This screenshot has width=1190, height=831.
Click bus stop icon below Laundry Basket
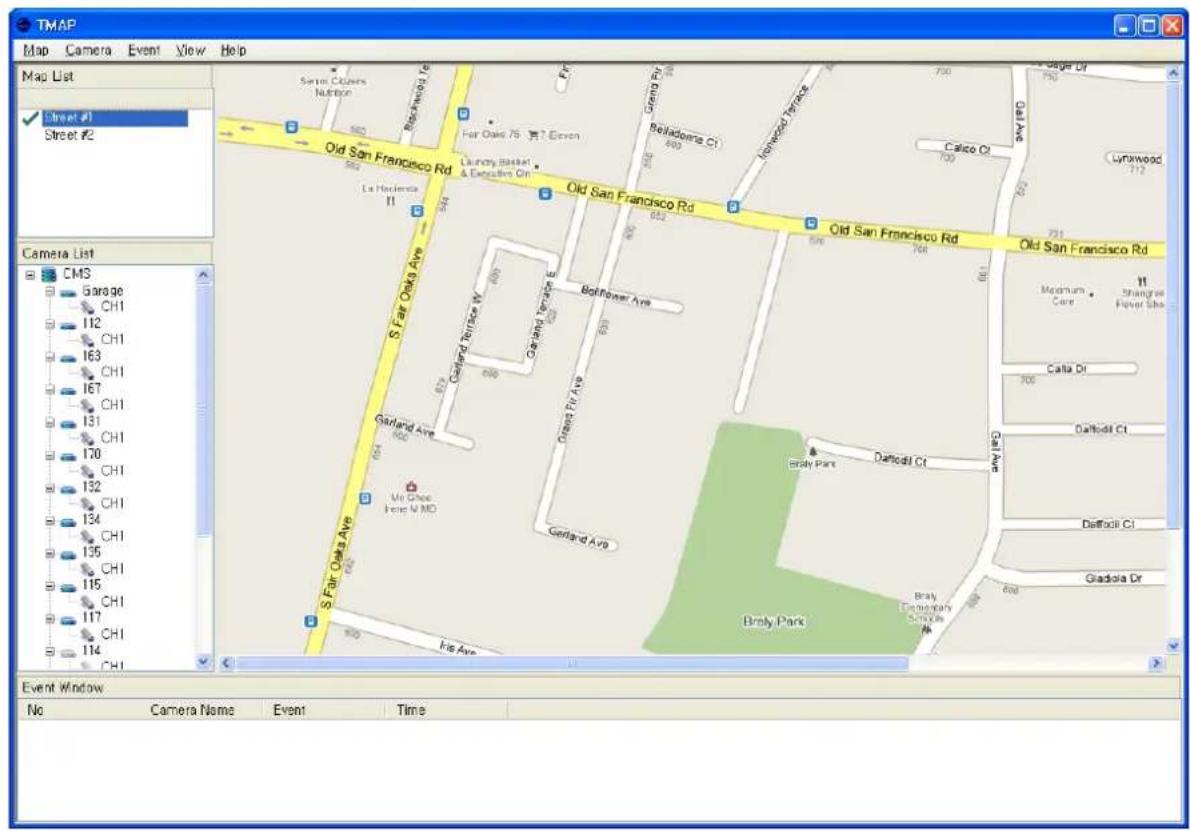tap(545, 194)
